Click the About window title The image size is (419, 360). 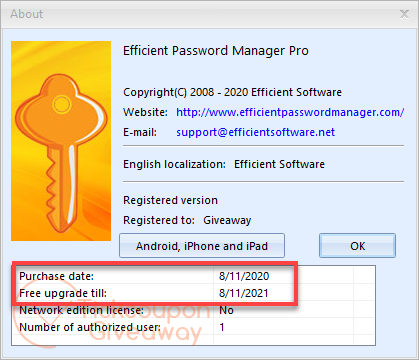[x=27, y=14]
